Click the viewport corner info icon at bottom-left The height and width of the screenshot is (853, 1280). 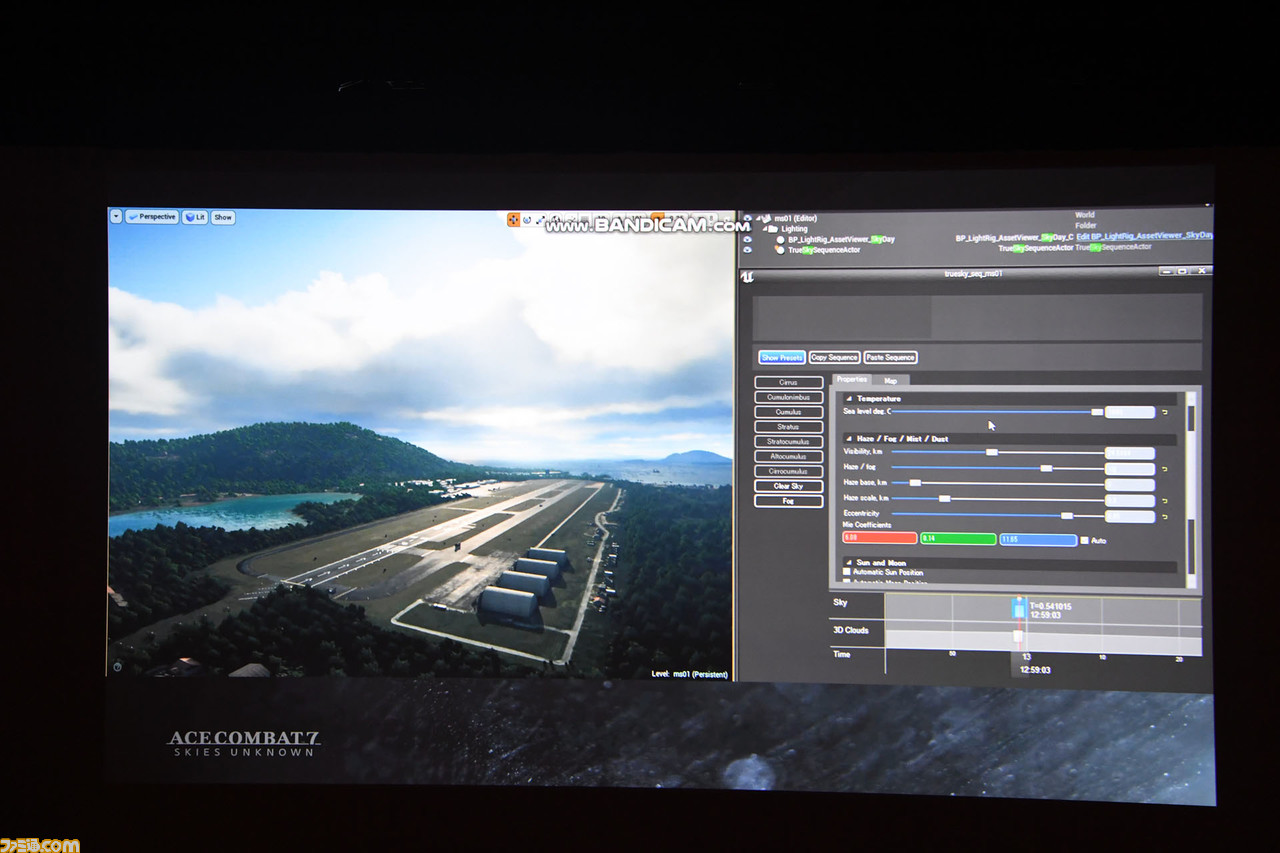[x=118, y=666]
